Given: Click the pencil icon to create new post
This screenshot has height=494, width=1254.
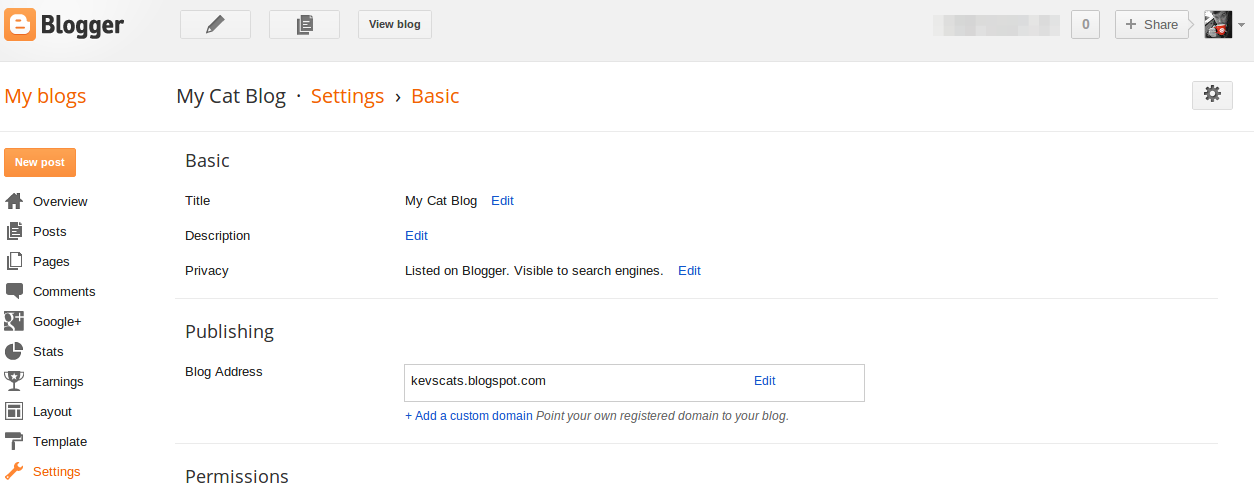Looking at the screenshot, I should 214,25.
